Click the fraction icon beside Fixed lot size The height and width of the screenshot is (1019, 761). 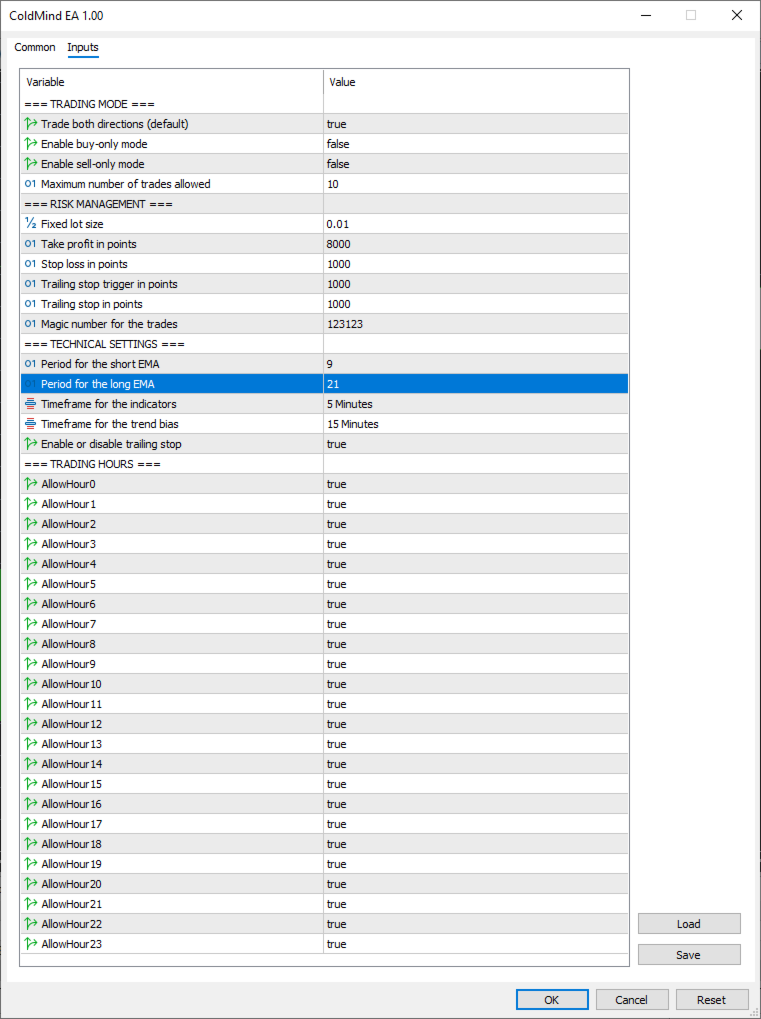(x=31, y=224)
